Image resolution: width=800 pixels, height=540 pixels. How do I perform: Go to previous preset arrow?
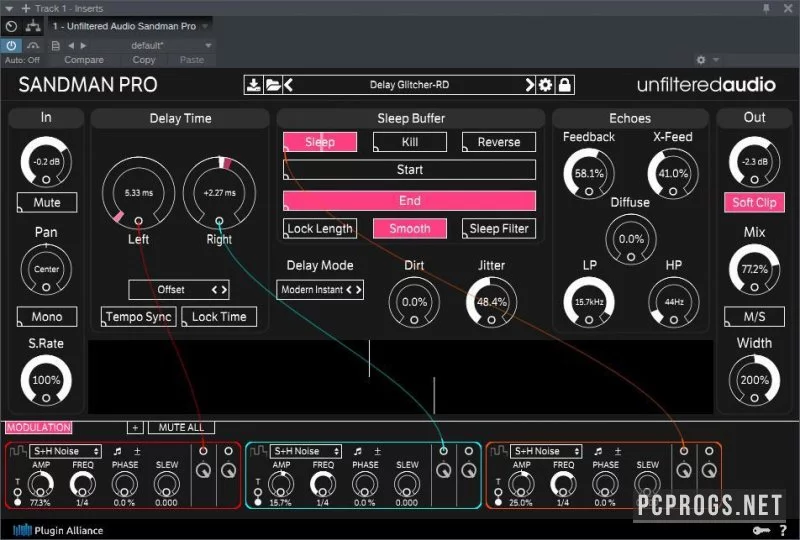pos(288,85)
